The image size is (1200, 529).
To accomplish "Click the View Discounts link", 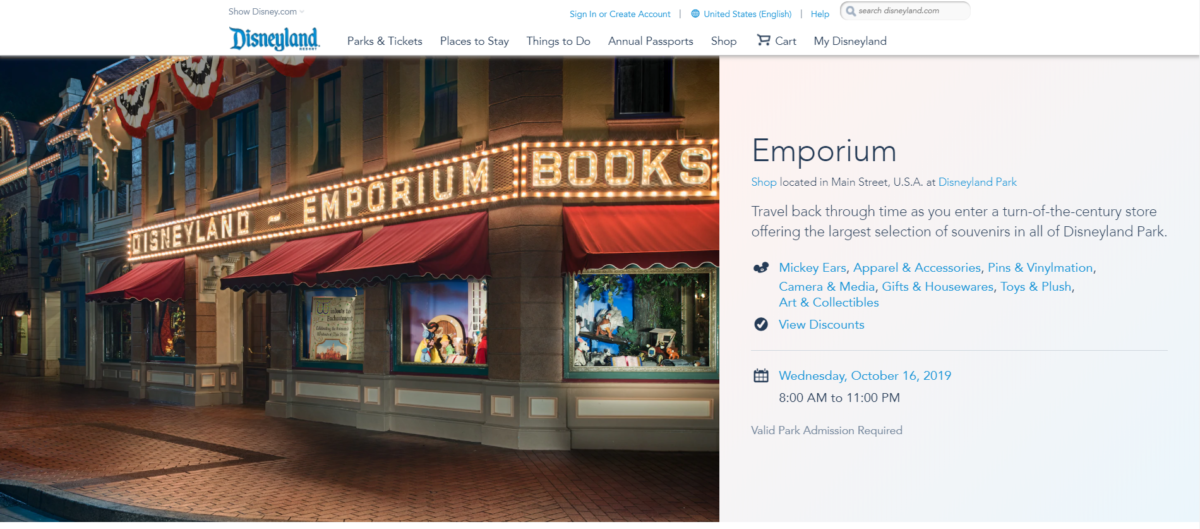I will (x=822, y=324).
